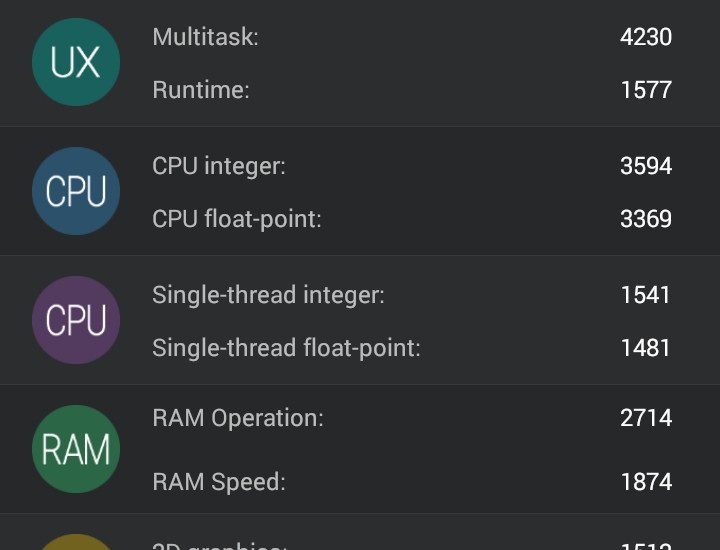The image size is (720, 550).
Task: Tap the RAM Speed label
Action: pyautogui.click(x=218, y=481)
